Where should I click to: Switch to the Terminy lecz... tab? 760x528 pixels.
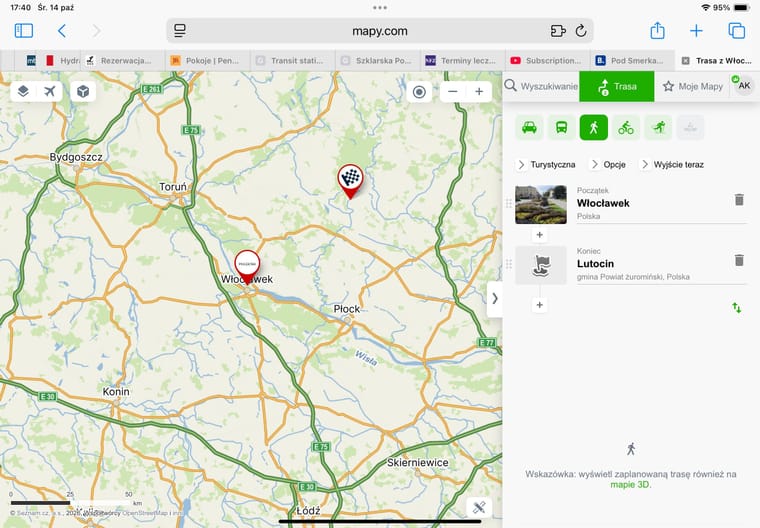pyautogui.click(x=462, y=61)
